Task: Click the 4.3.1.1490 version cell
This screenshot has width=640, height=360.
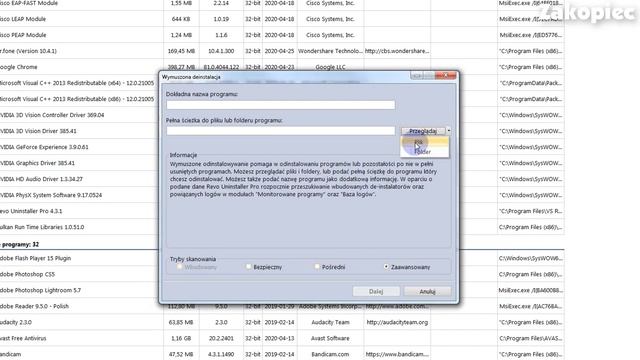Action: click(x=221, y=354)
